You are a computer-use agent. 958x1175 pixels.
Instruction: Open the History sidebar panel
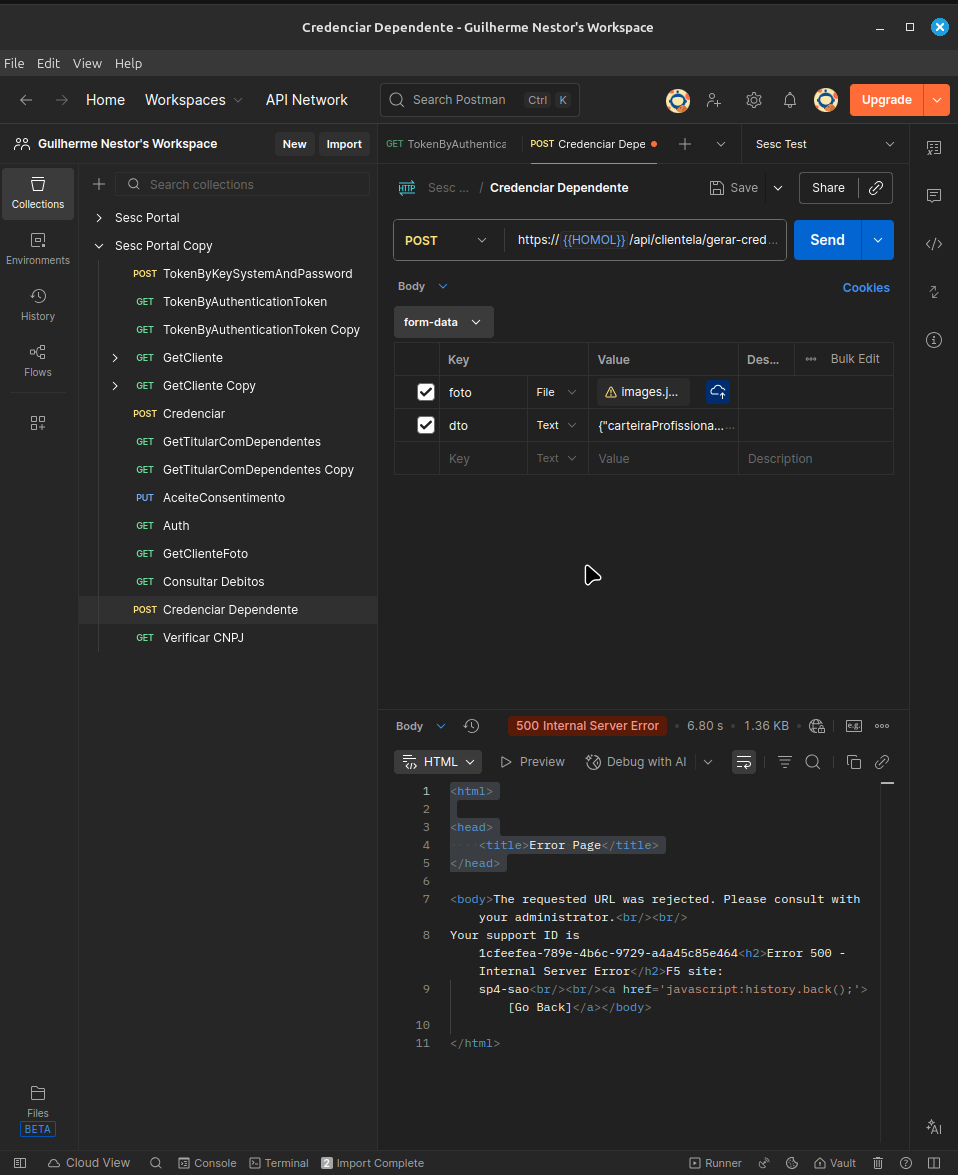(x=38, y=304)
